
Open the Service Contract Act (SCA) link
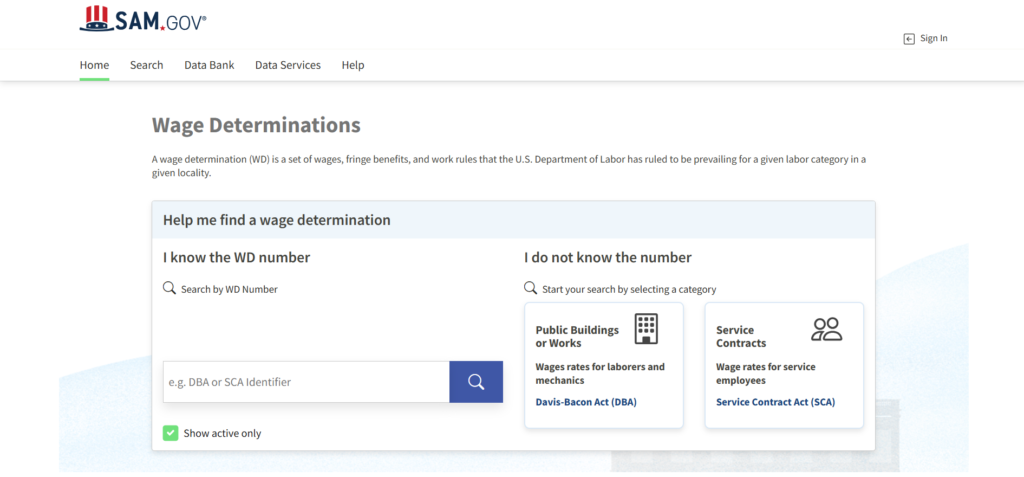pos(775,402)
